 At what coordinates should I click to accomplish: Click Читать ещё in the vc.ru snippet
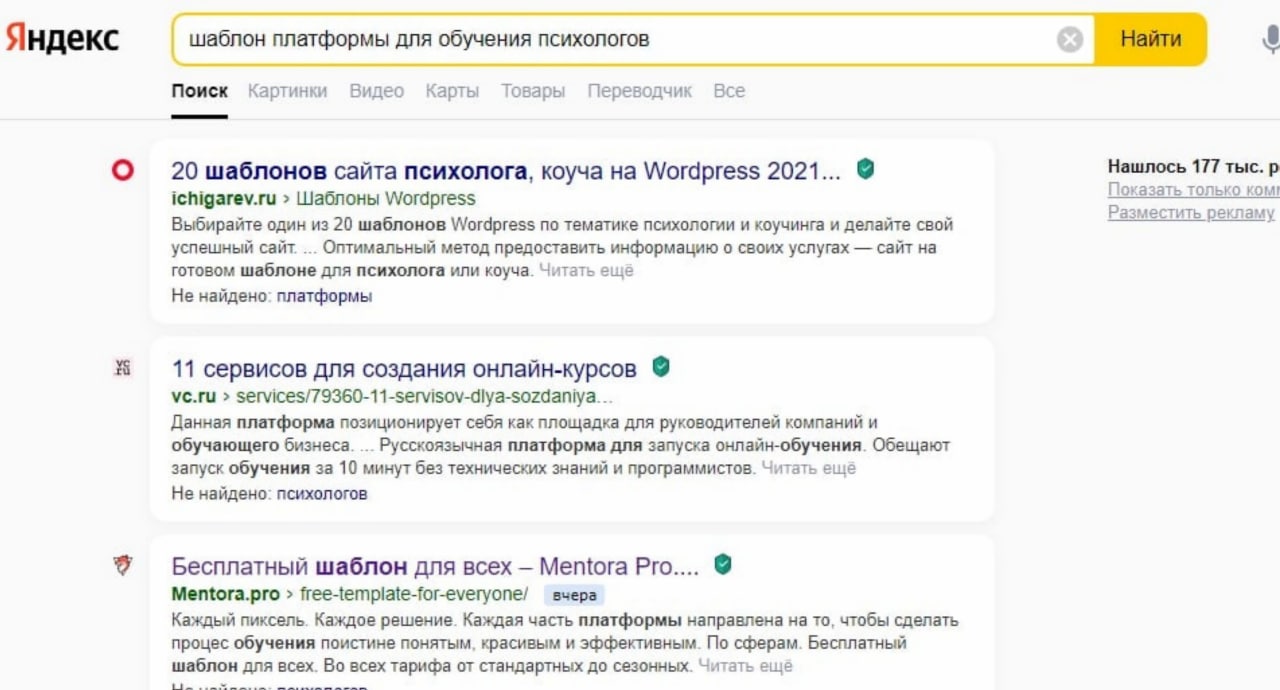click(809, 468)
